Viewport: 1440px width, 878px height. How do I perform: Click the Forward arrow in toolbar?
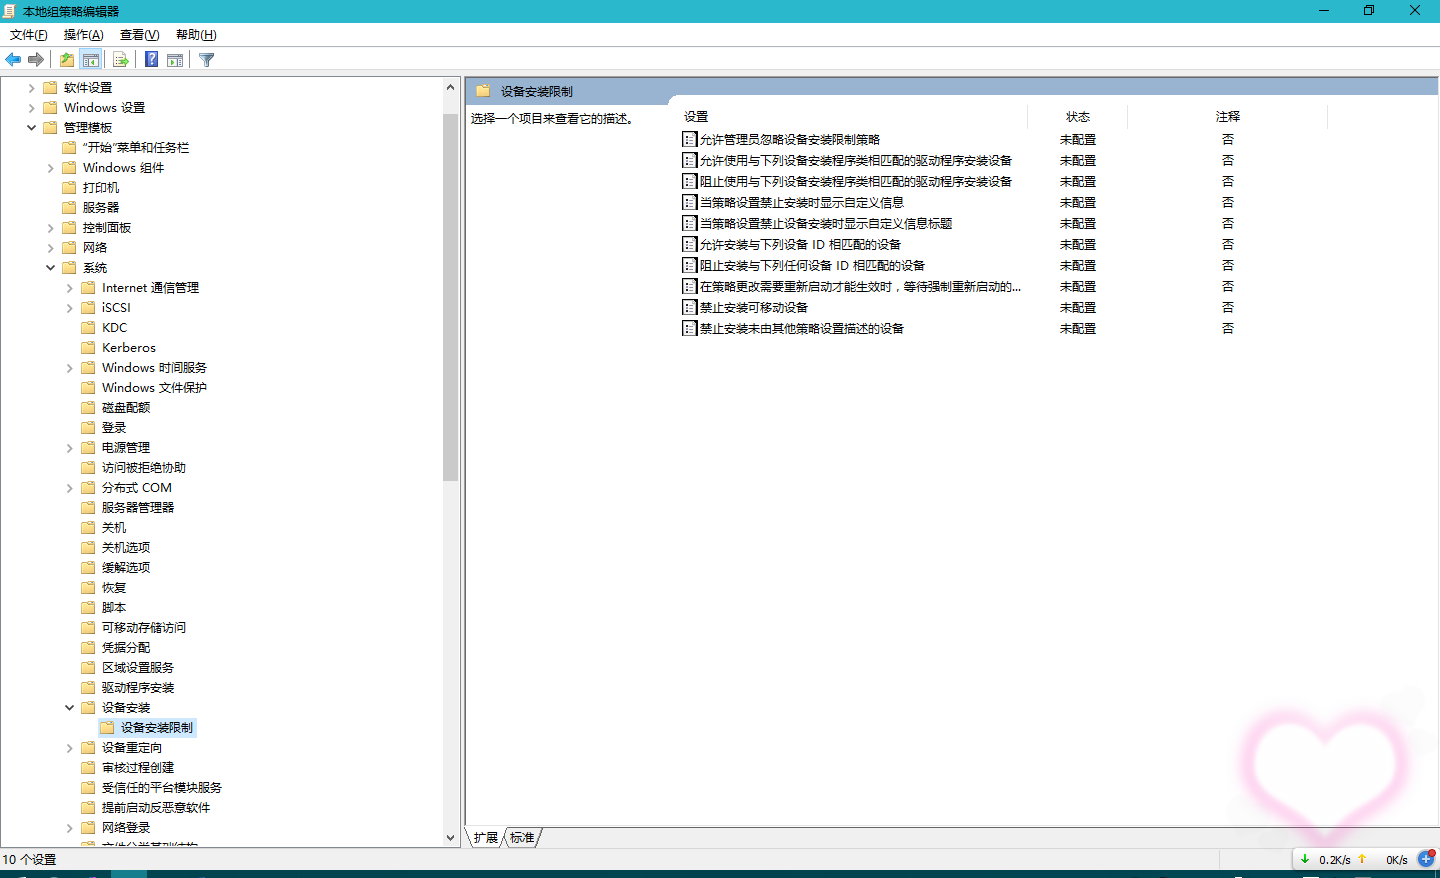36,60
